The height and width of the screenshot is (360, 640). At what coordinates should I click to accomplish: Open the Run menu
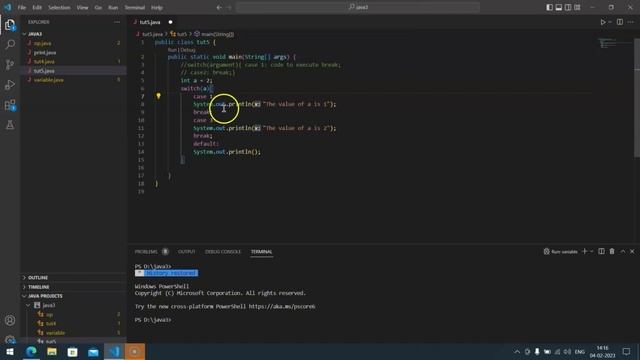click(113, 7)
